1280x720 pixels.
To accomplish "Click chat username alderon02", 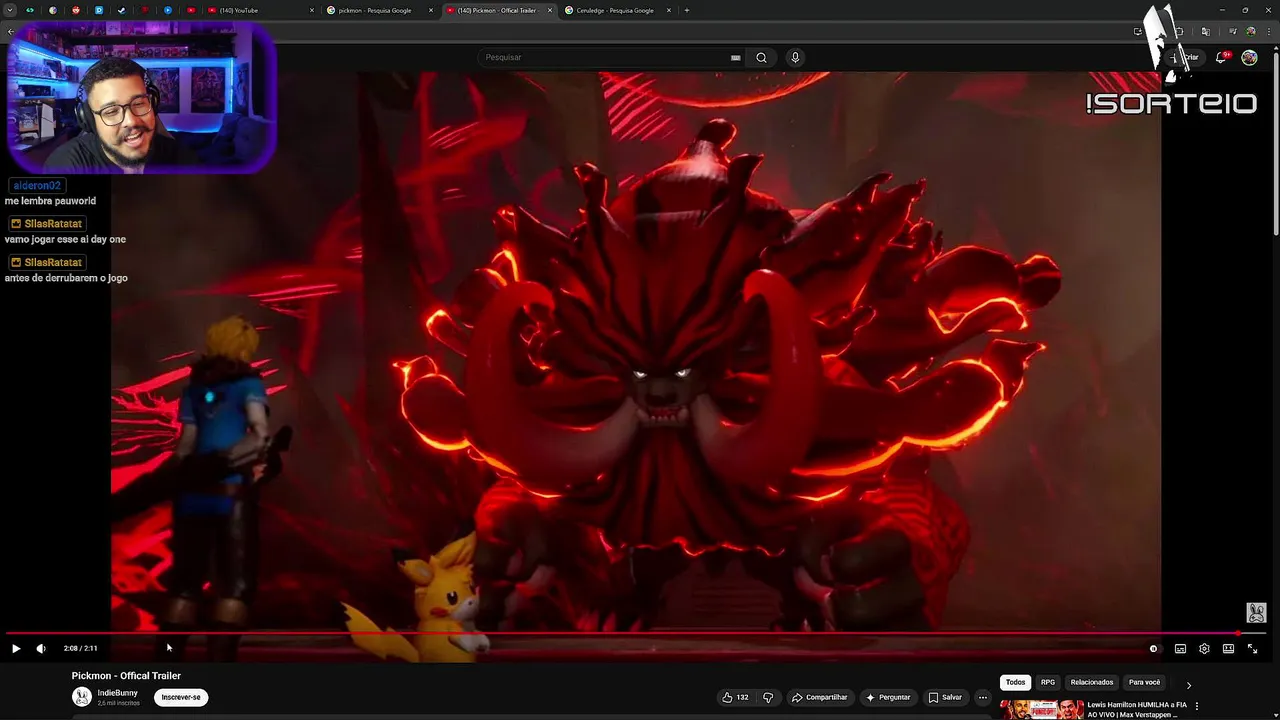I will tap(37, 186).
